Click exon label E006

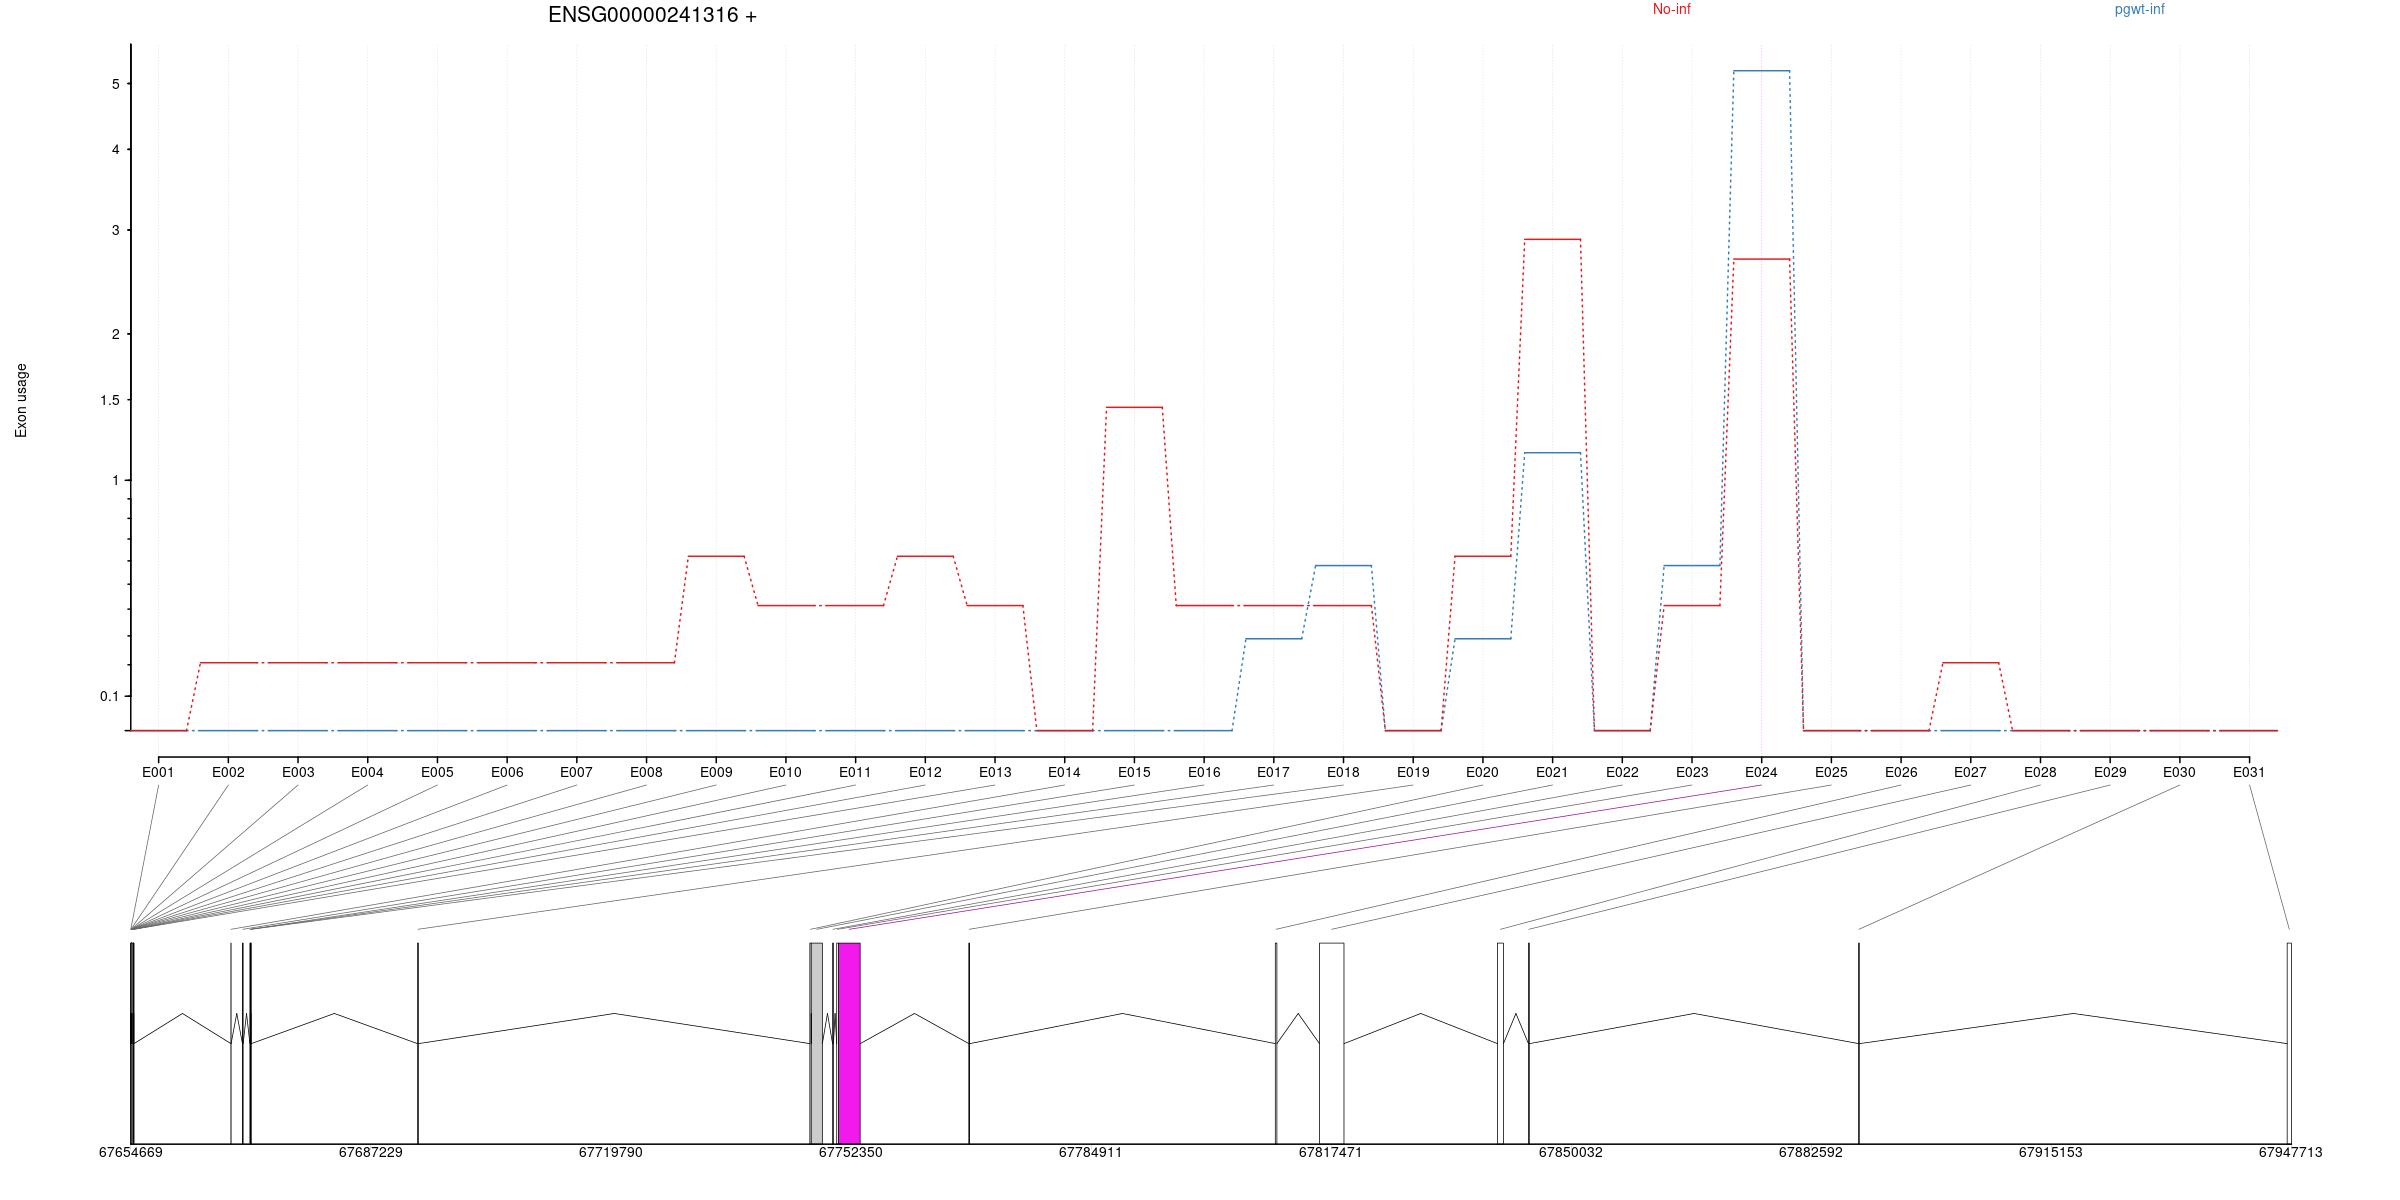[507, 772]
